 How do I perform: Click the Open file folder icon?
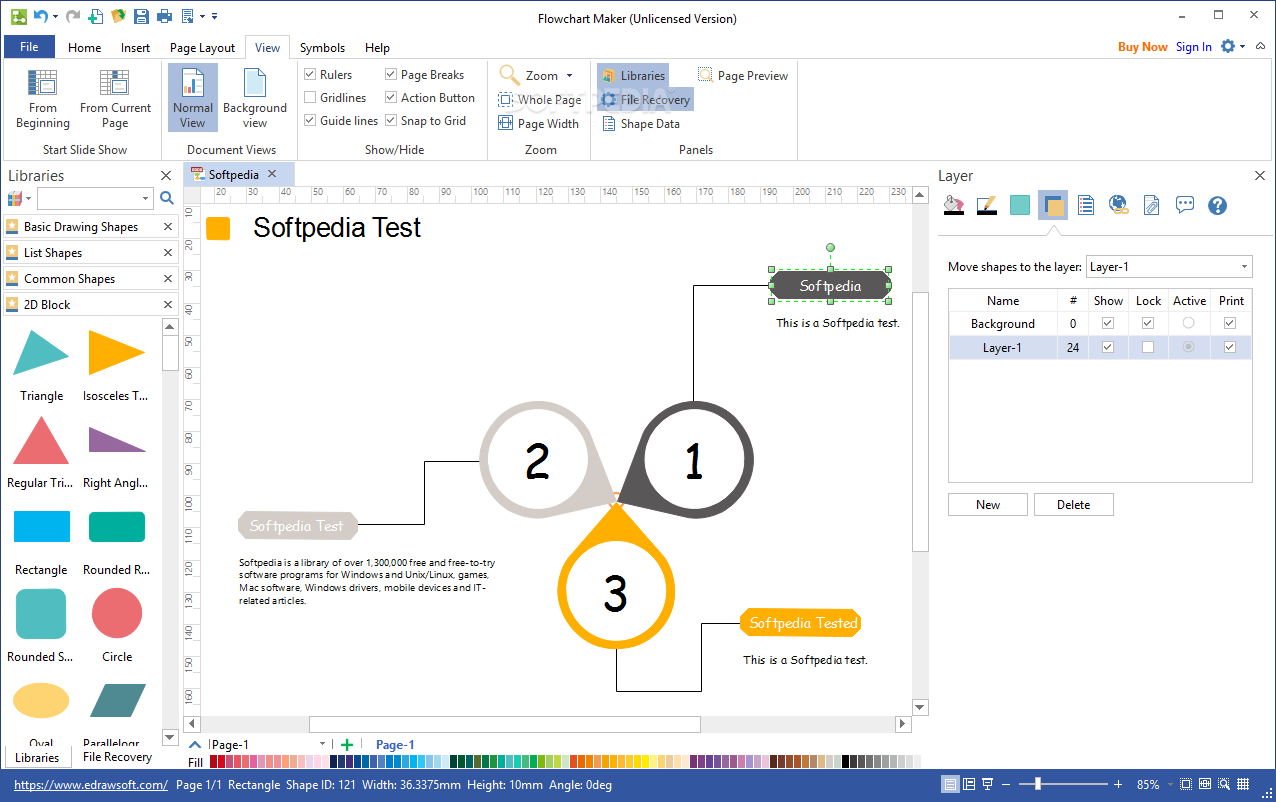coord(118,16)
